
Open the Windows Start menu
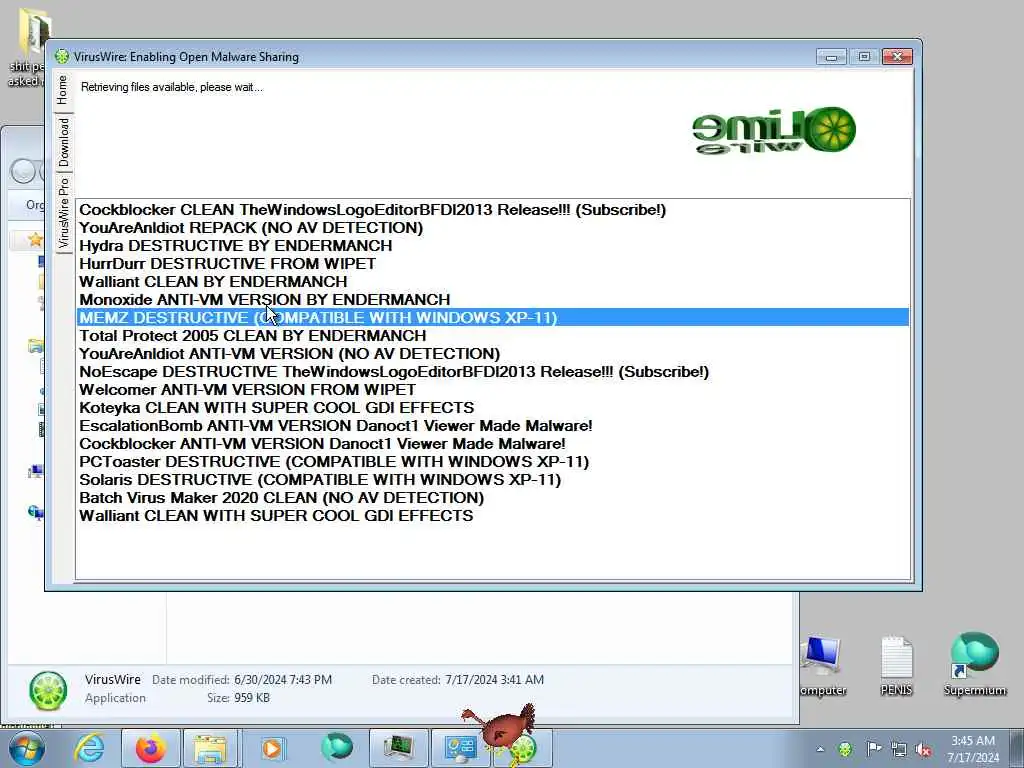point(27,748)
